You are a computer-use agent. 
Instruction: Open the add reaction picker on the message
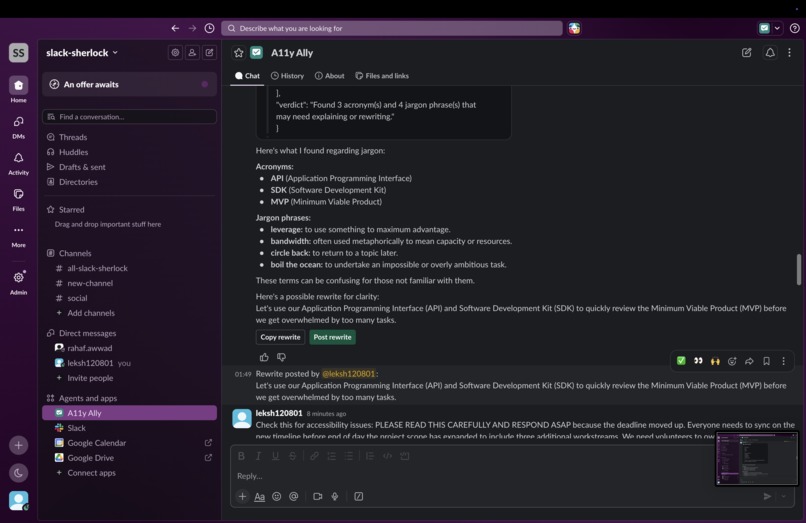[732, 361]
